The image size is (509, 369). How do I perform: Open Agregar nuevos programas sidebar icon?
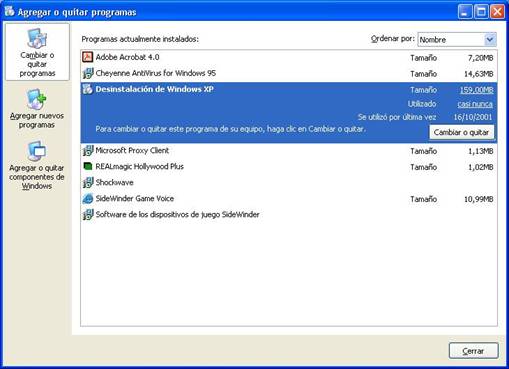[x=37, y=99]
